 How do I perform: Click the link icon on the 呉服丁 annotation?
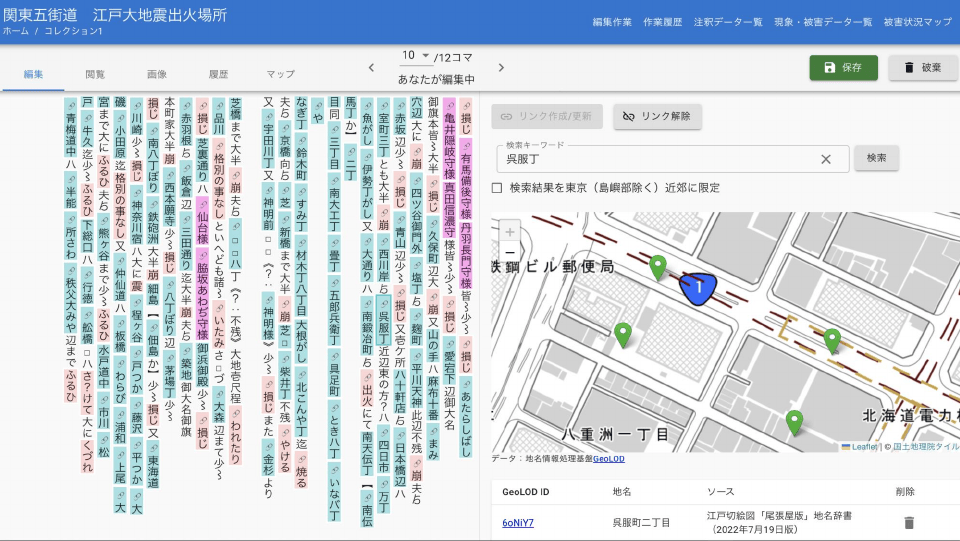[384, 303]
